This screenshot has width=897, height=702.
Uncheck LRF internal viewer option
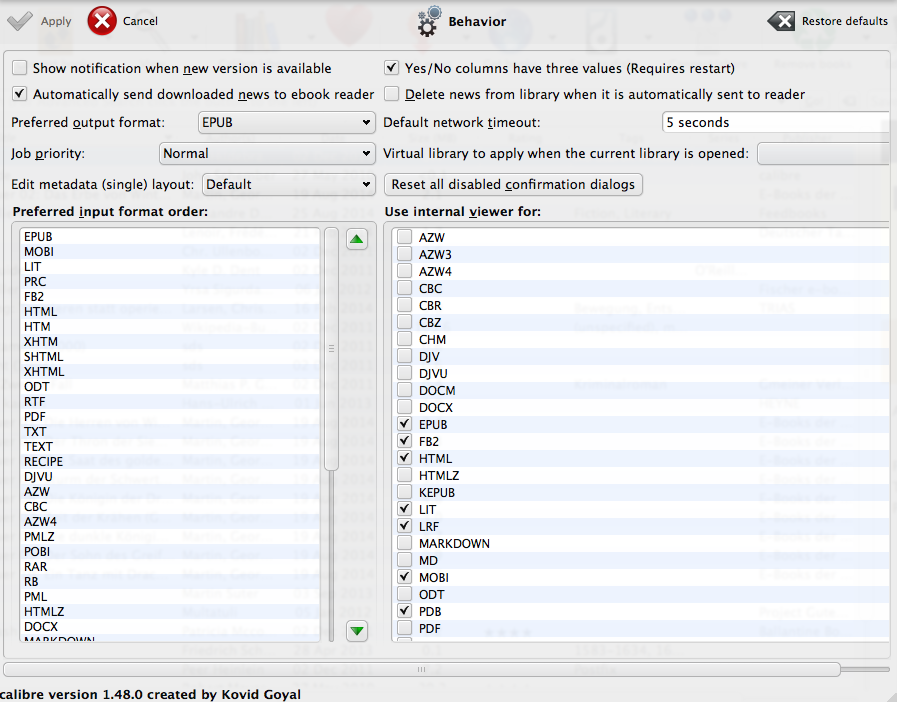point(404,526)
